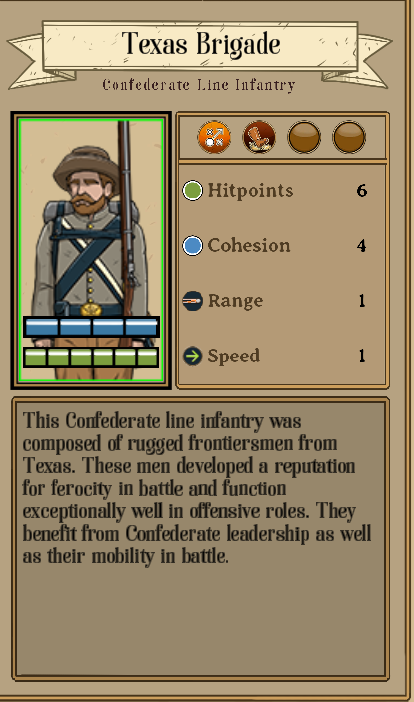Click the orange tactics ability icon
This screenshot has height=702, width=414.
click(x=214, y=137)
